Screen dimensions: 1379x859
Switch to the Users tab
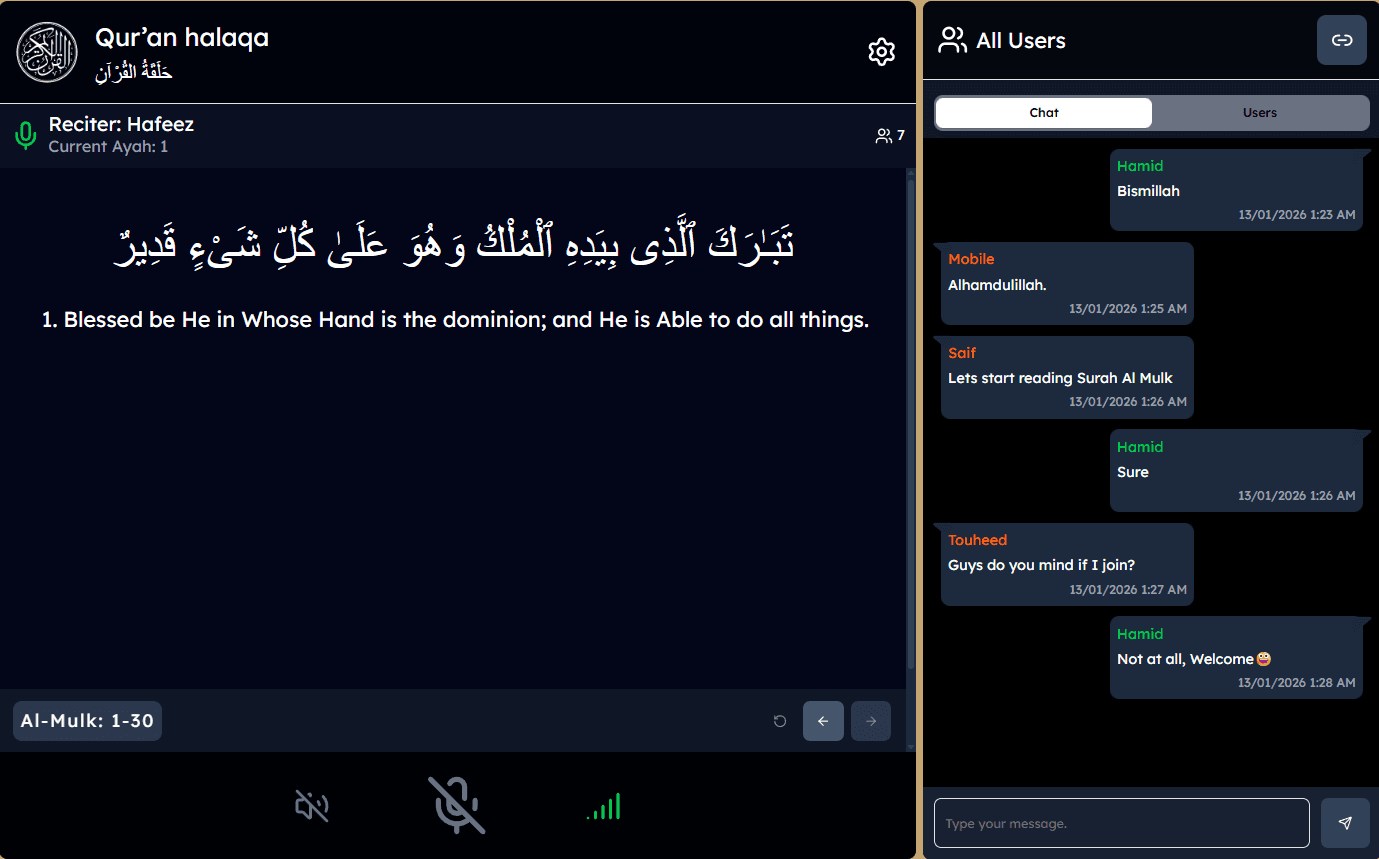pyautogui.click(x=1260, y=113)
